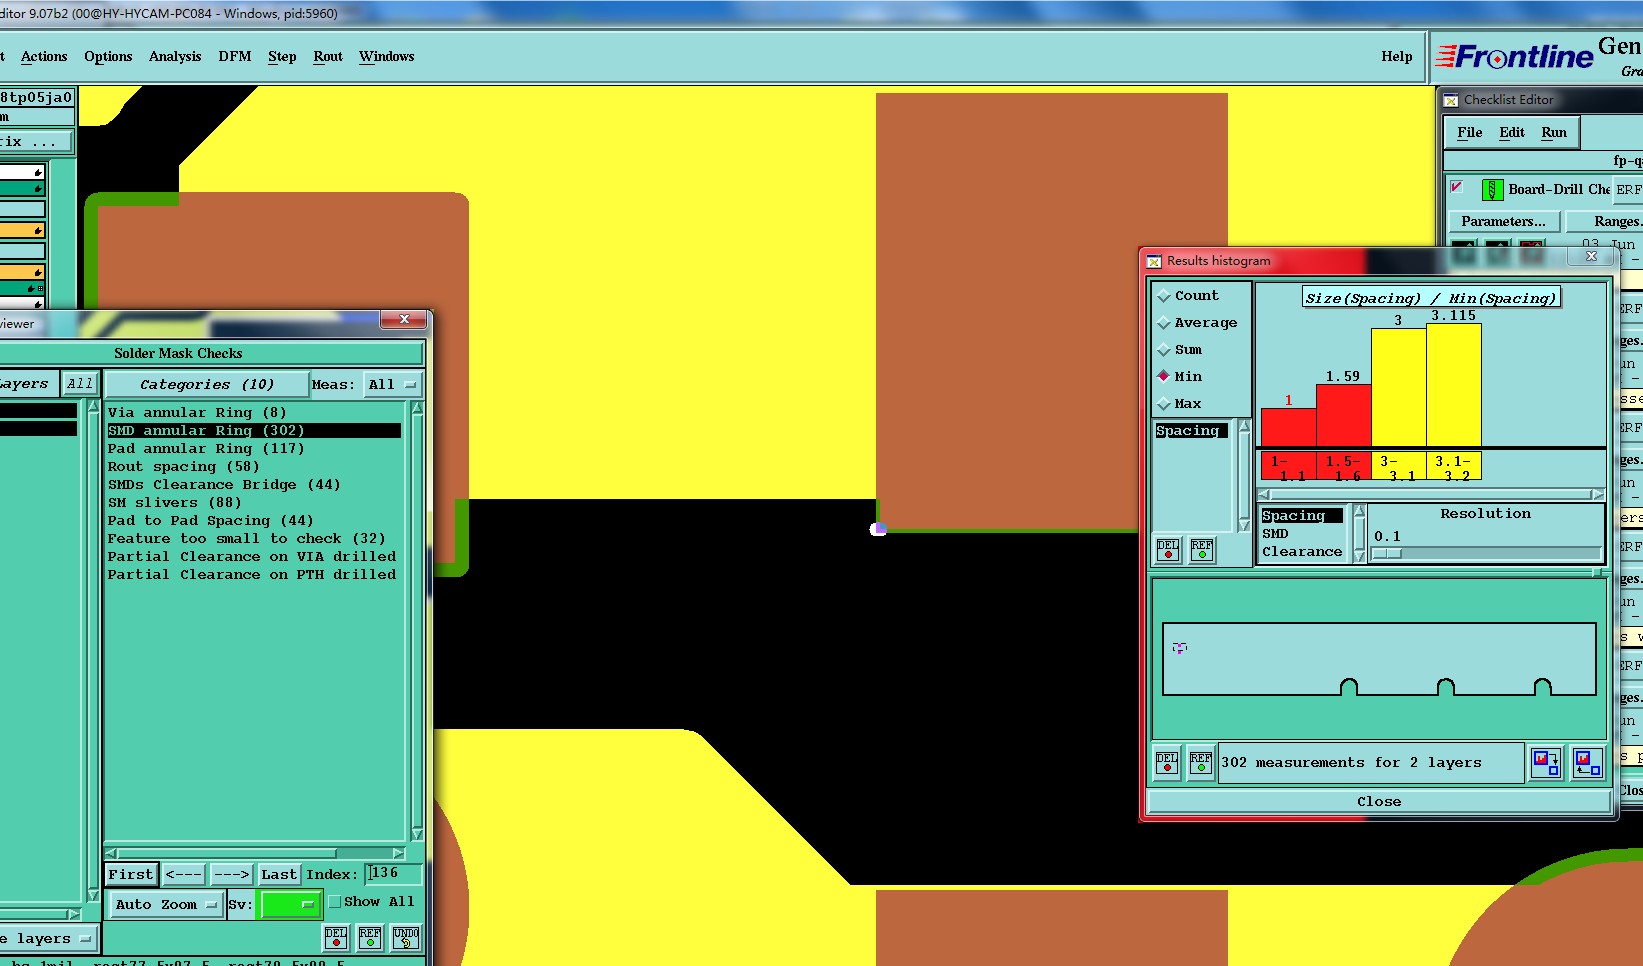
Task: Click UNDO icon in Solder Mask Checks viewer
Action: (406, 938)
